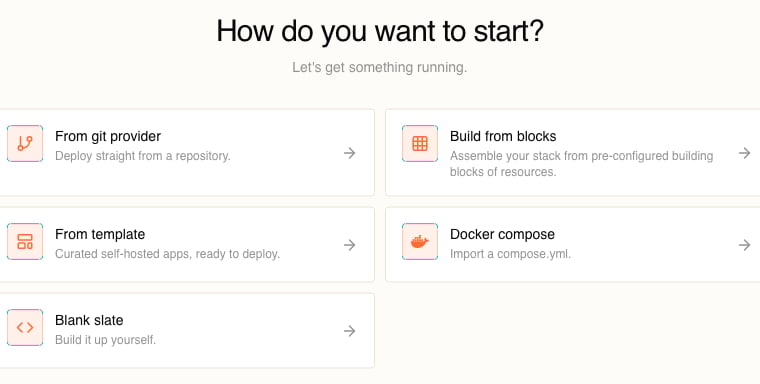
Task: Click 'How do you want to start?' heading
Action: [380, 31]
